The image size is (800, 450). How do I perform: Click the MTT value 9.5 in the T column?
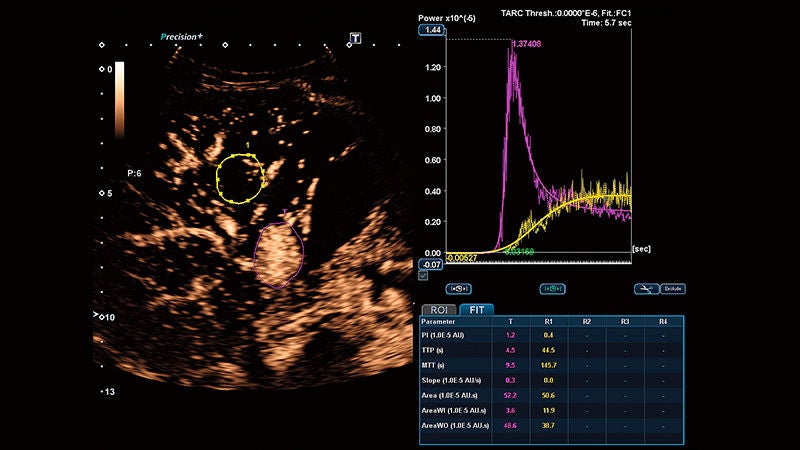pos(510,365)
